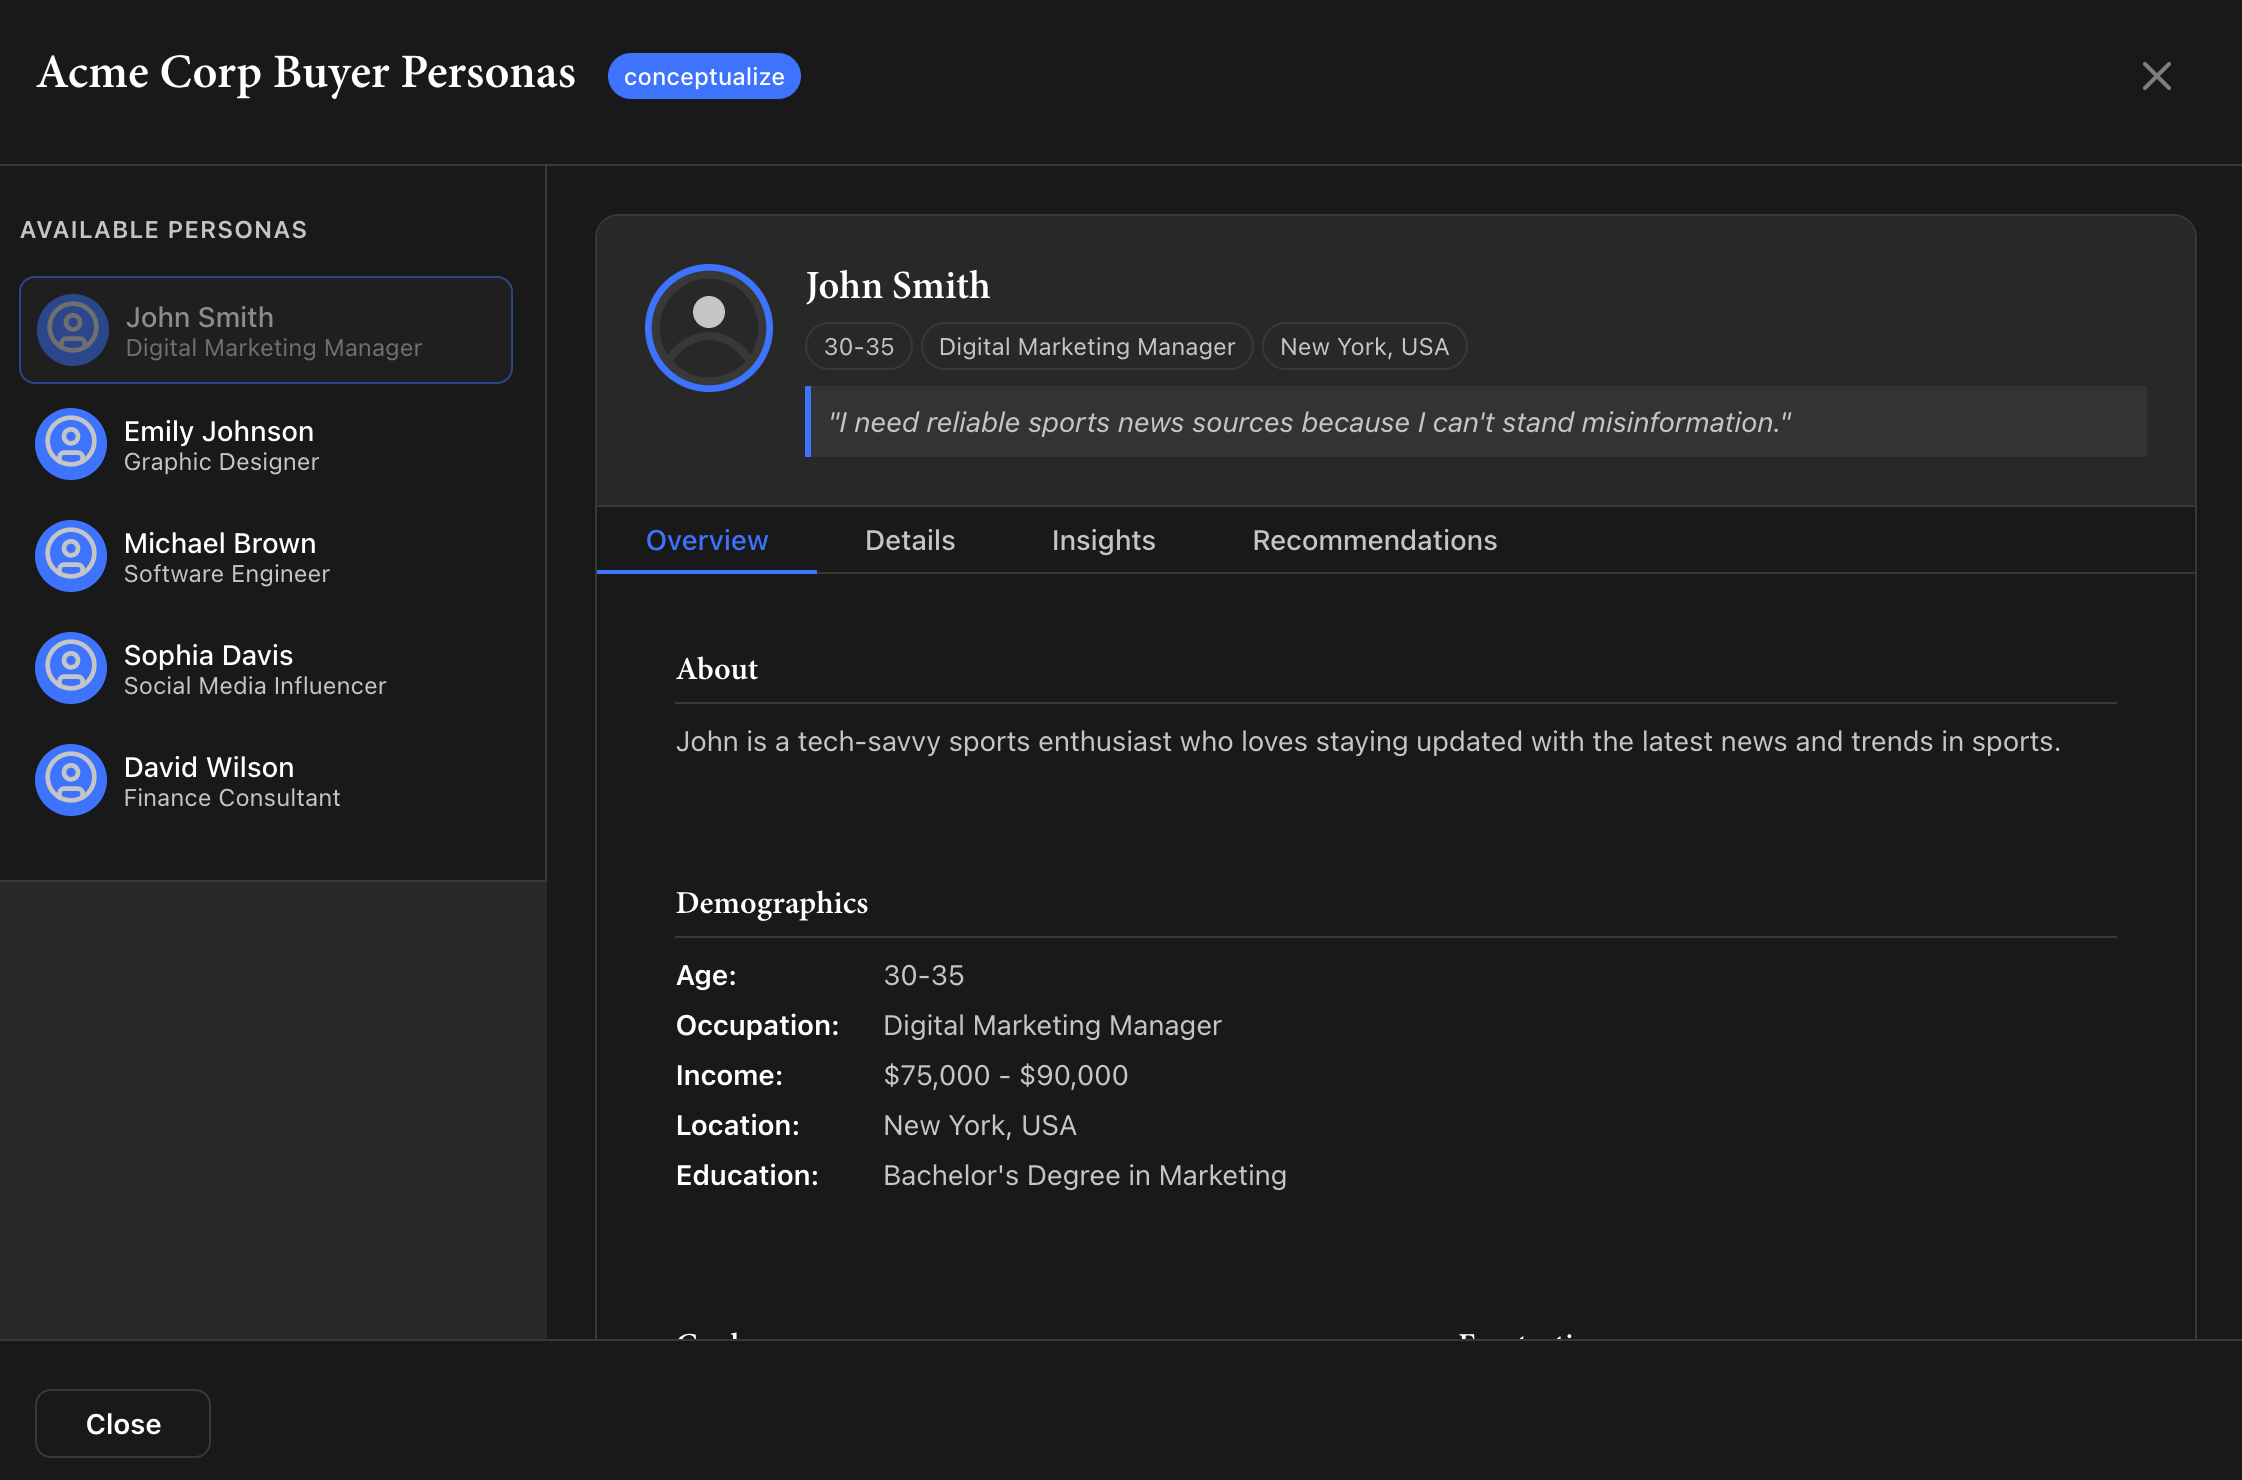
Task: Pick David Wilson Finance Consultant persona
Action: tap(266, 780)
